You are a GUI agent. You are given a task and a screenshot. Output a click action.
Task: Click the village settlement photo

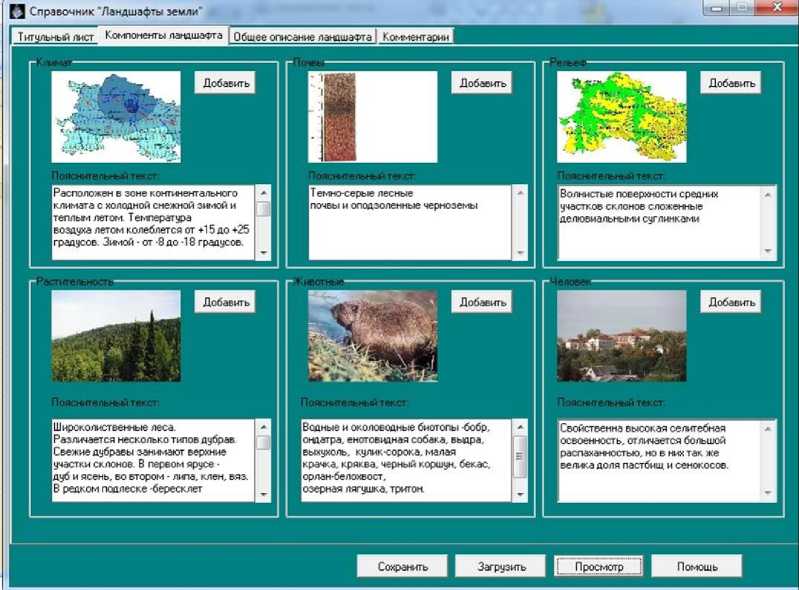pyautogui.click(x=621, y=336)
